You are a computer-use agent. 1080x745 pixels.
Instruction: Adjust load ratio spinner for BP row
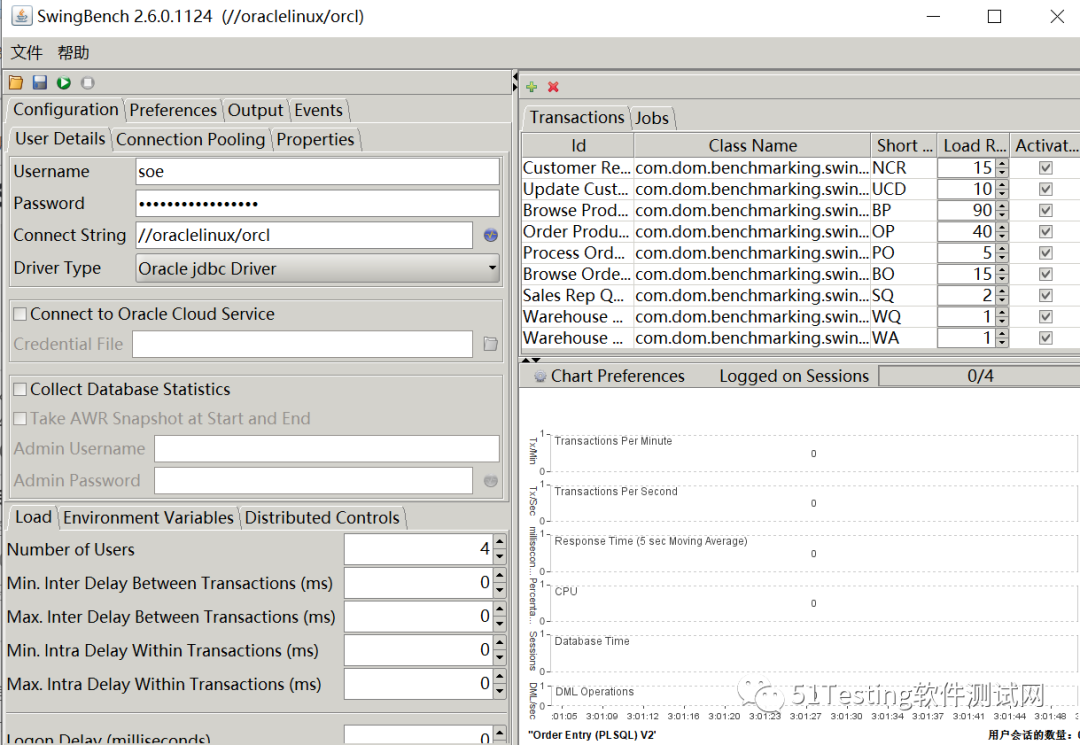[x=1002, y=210]
